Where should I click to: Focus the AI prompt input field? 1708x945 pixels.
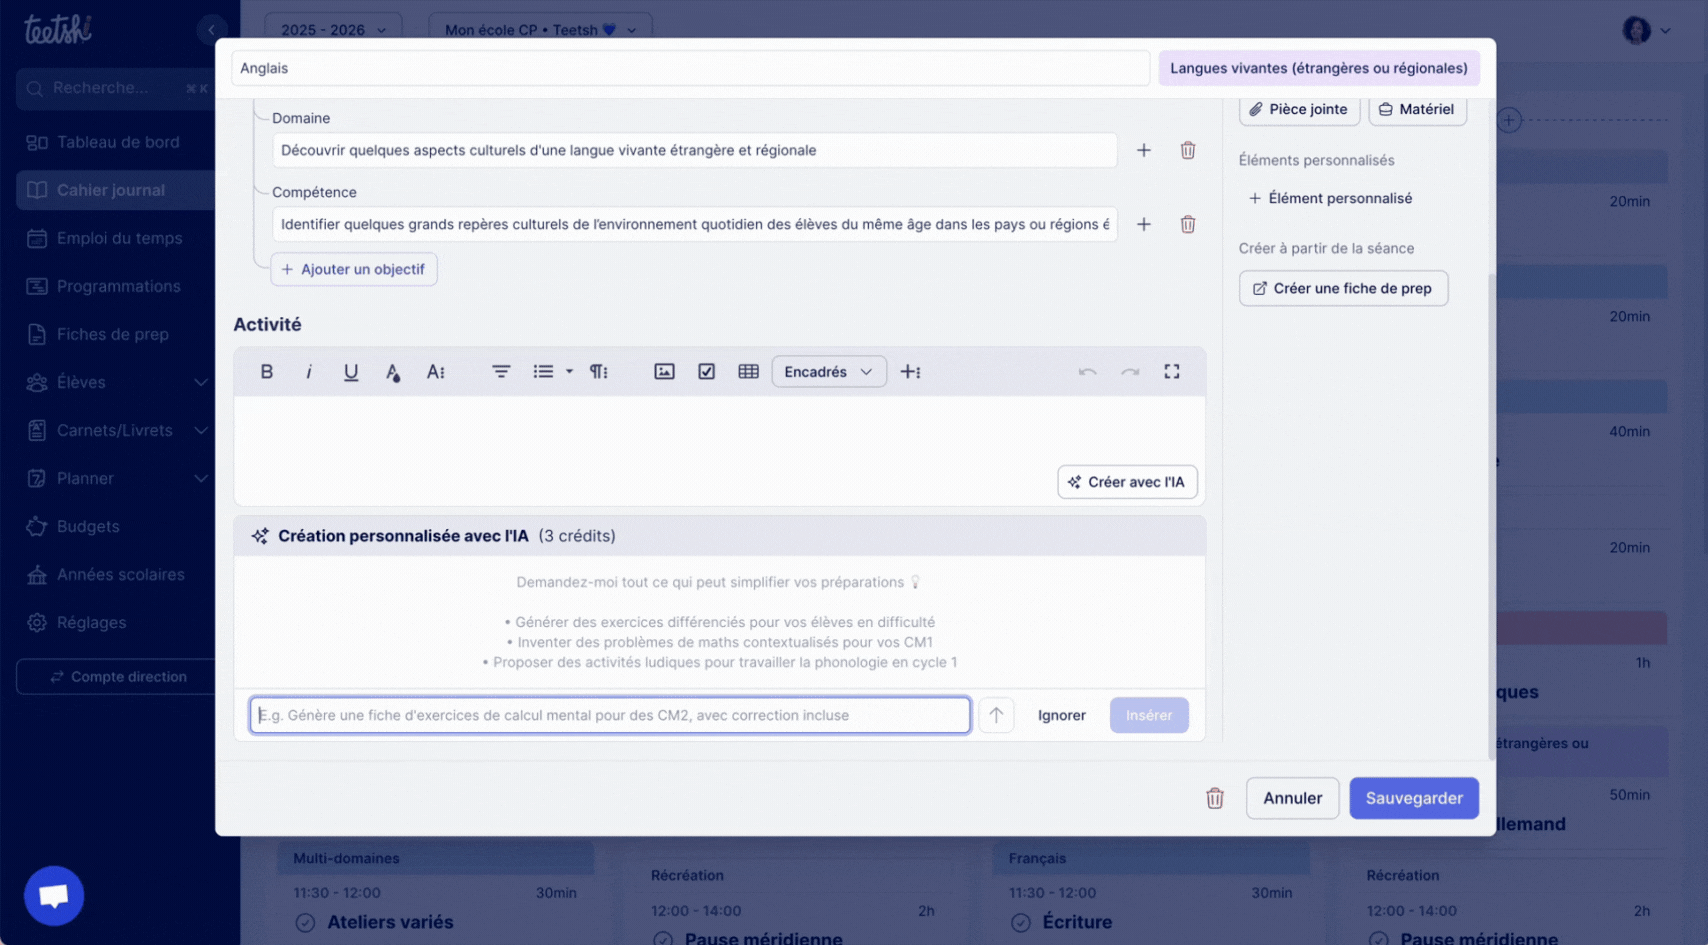(x=609, y=716)
